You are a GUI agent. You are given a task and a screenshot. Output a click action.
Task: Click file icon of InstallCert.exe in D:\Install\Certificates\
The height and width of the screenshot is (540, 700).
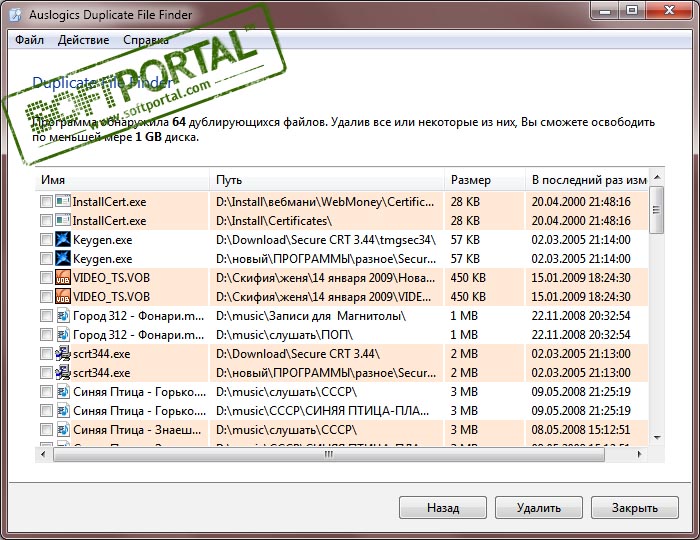coord(63,220)
